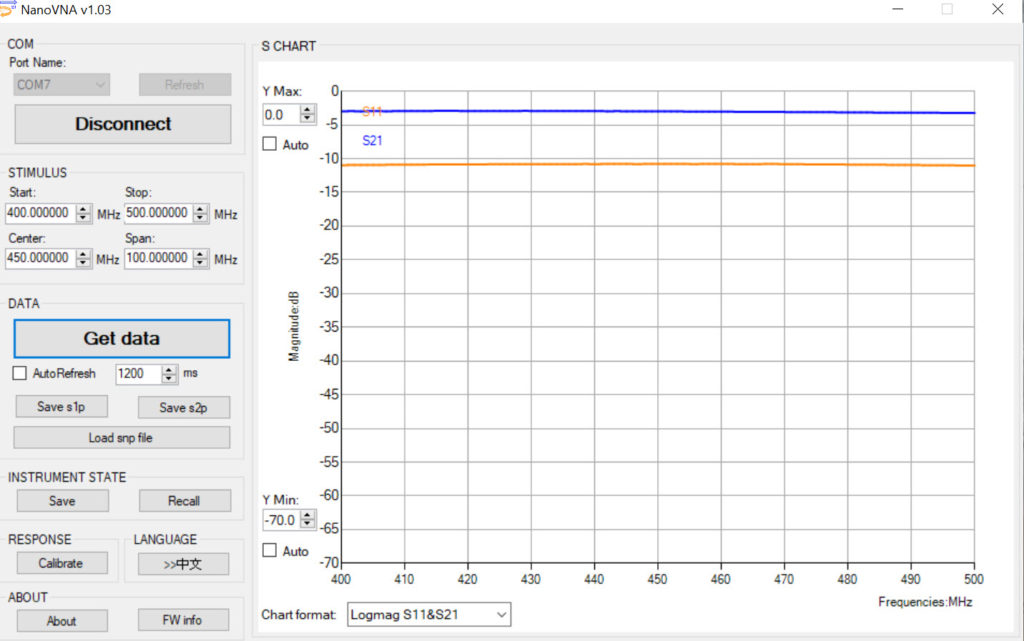Open the Chart format dropdown

429,615
